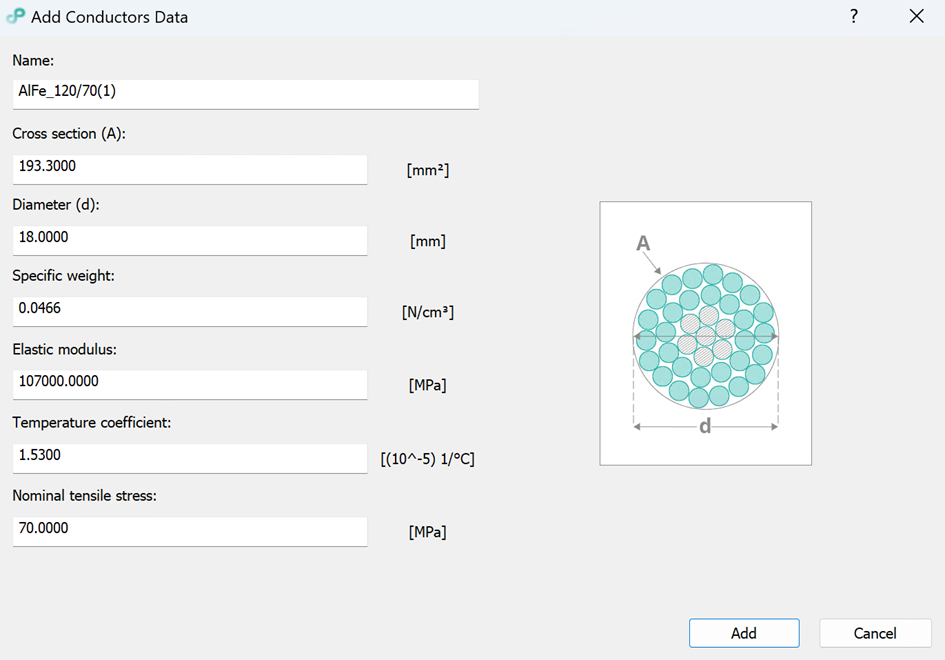Image resolution: width=945 pixels, height=660 pixels.
Task: Open help with the question mark button
Action: tap(854, 17)
